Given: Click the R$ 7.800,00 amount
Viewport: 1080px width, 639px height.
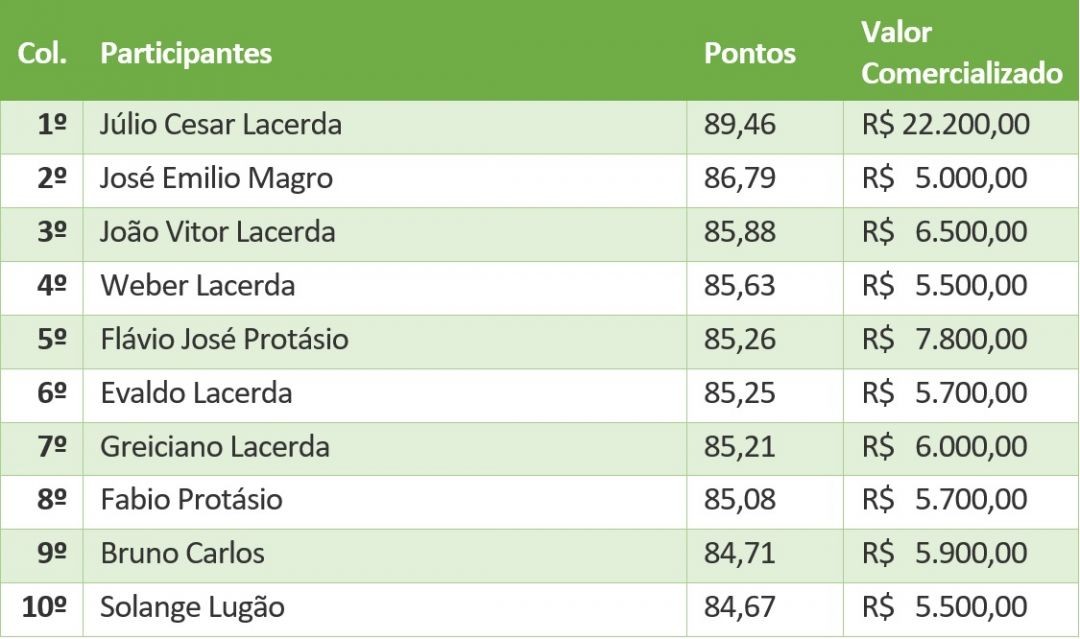Looking at the screenshot, I should (x=945, y=339).
